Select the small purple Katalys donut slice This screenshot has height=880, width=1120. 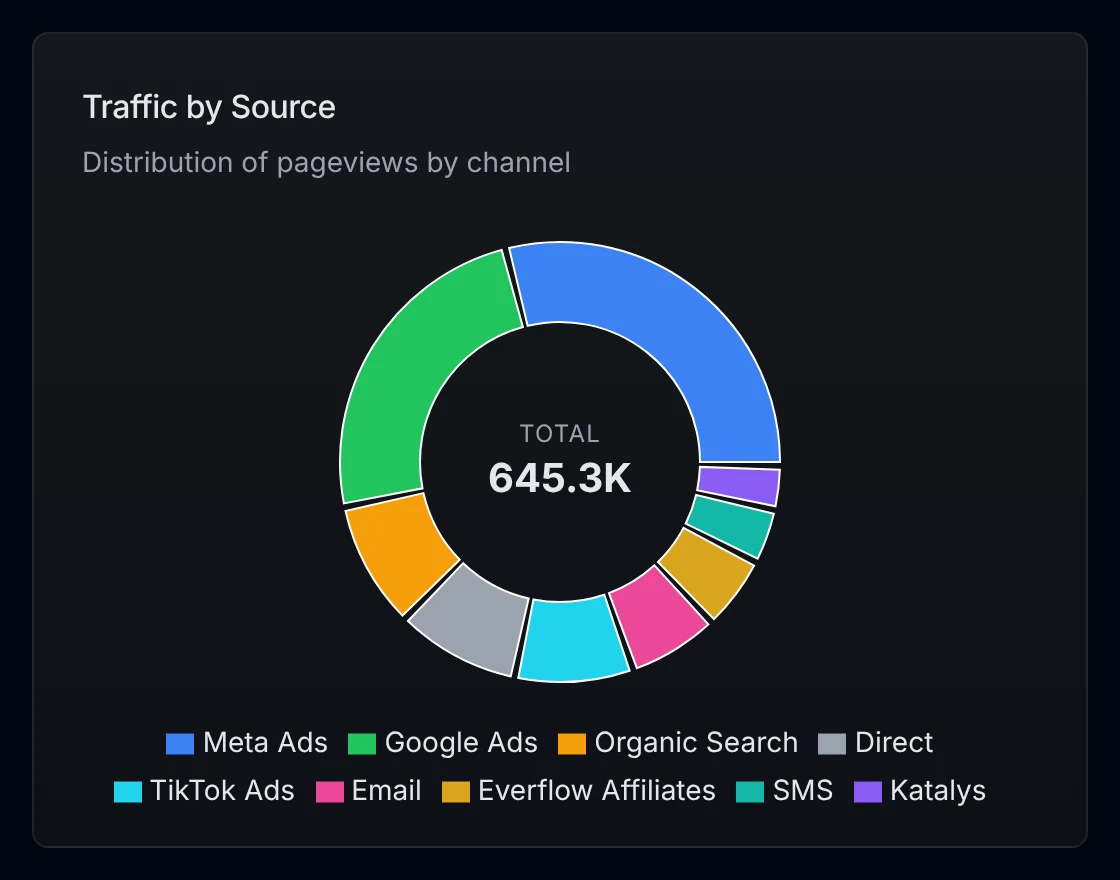(x=739, y=486)
